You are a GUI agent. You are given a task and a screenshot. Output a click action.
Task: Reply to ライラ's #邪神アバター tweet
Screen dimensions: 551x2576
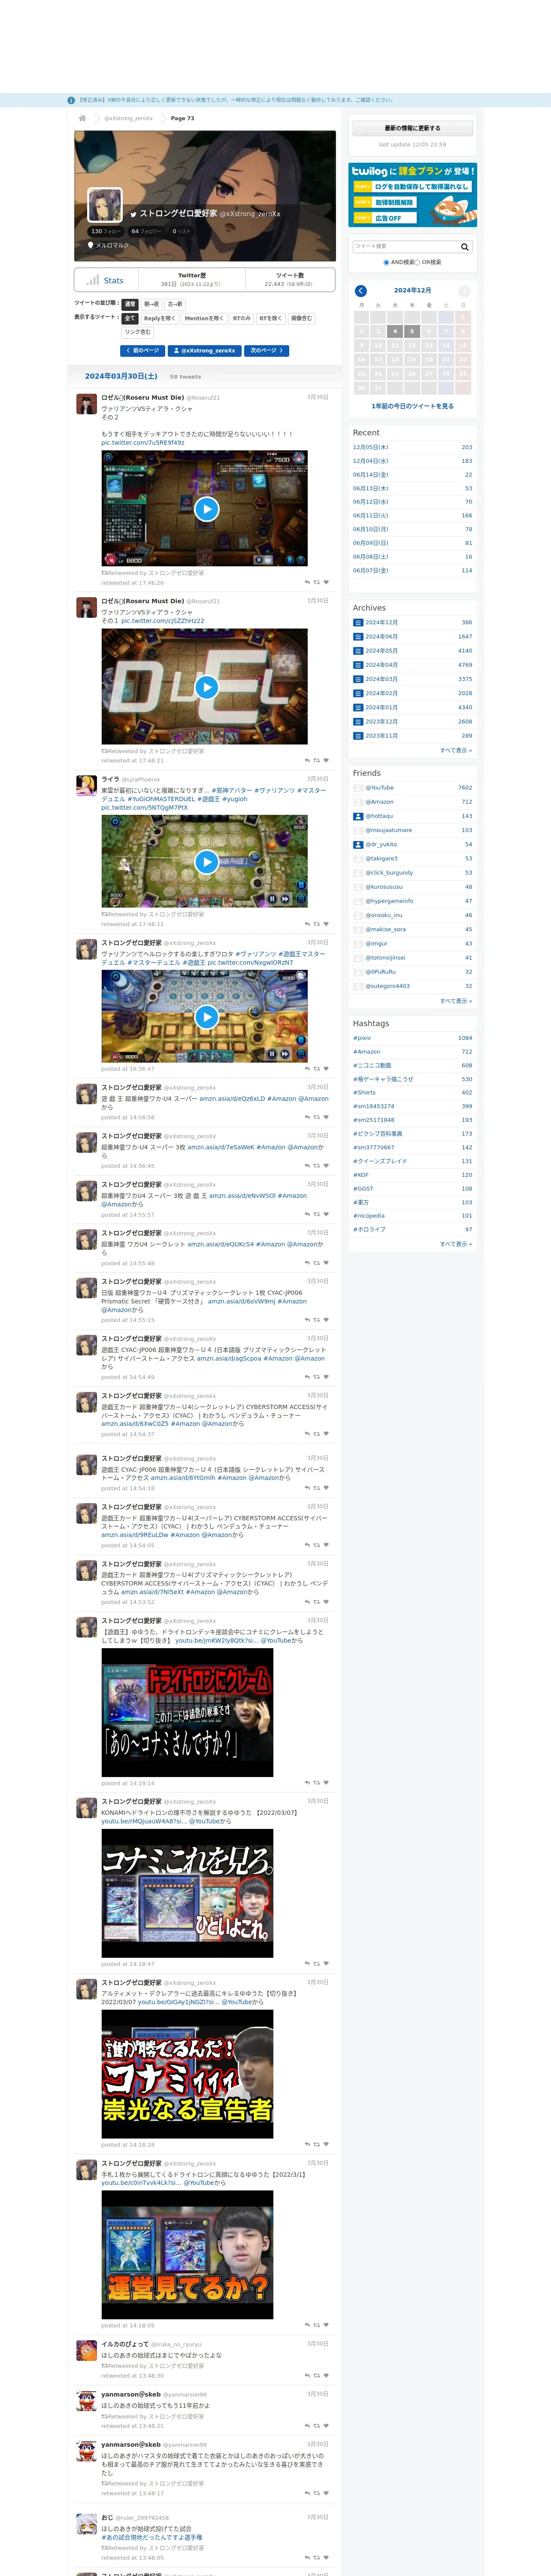pos(307,924)
